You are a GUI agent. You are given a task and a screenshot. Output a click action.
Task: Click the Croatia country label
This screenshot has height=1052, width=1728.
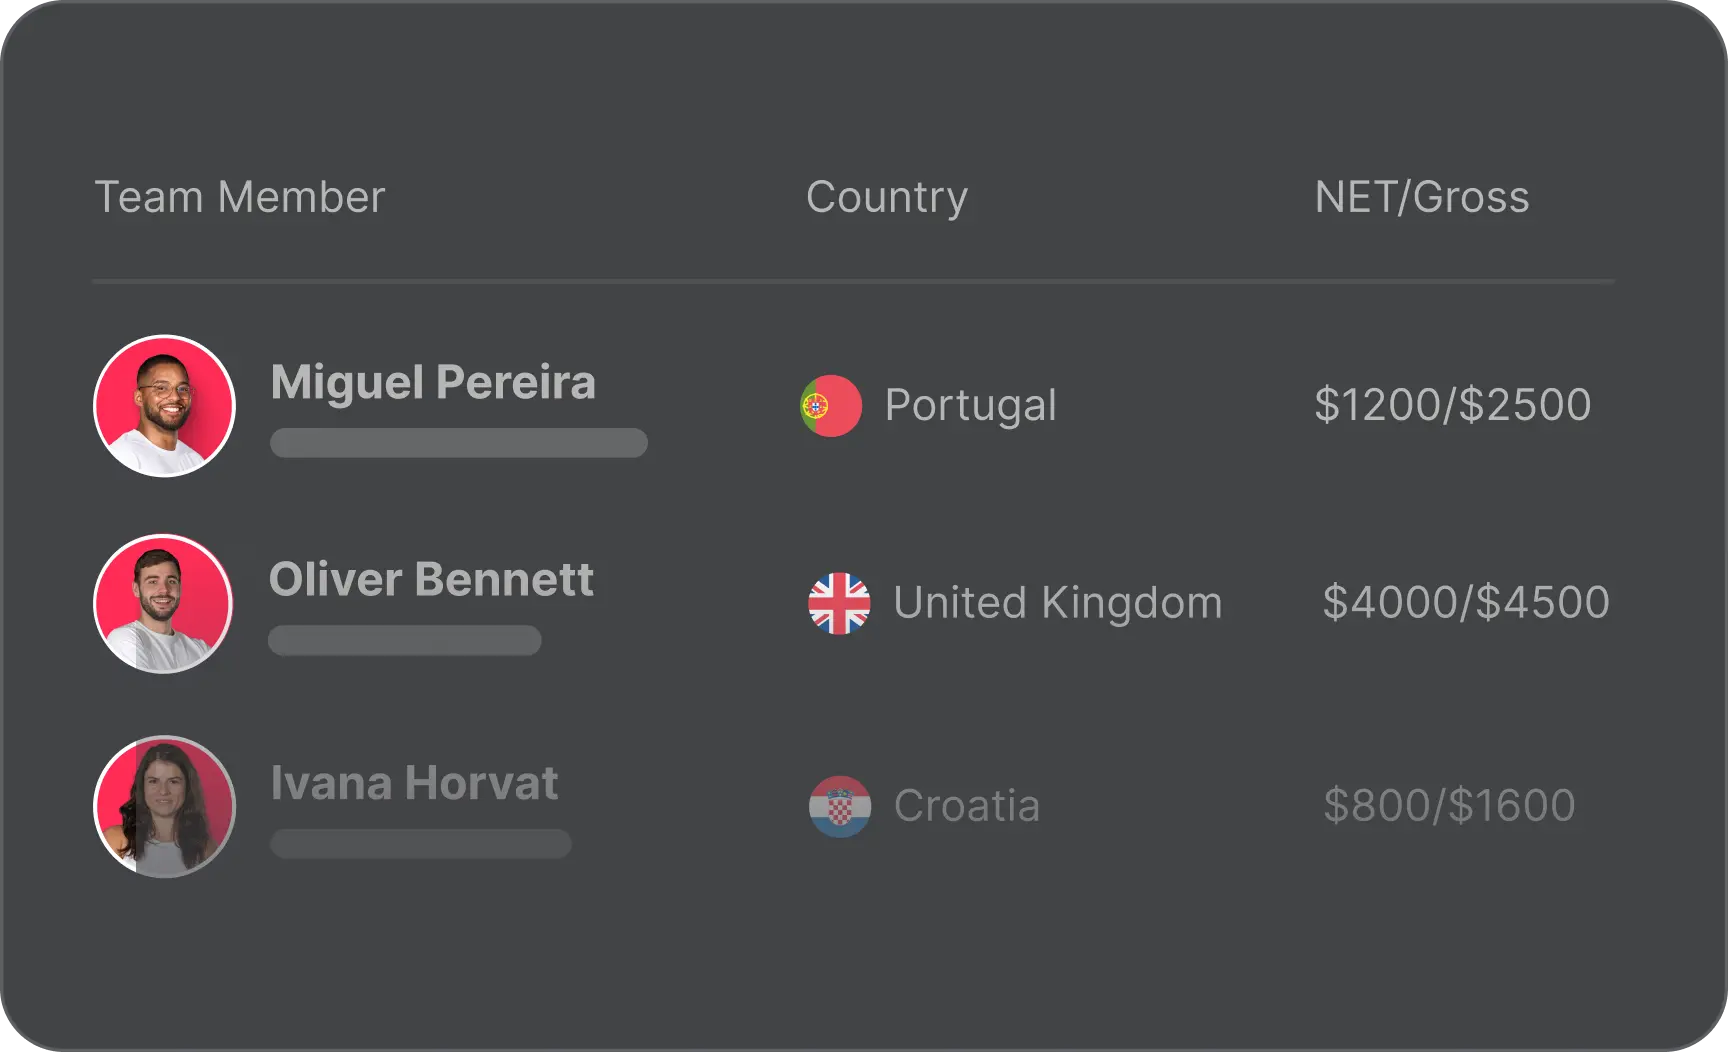[x=966, y=806]
